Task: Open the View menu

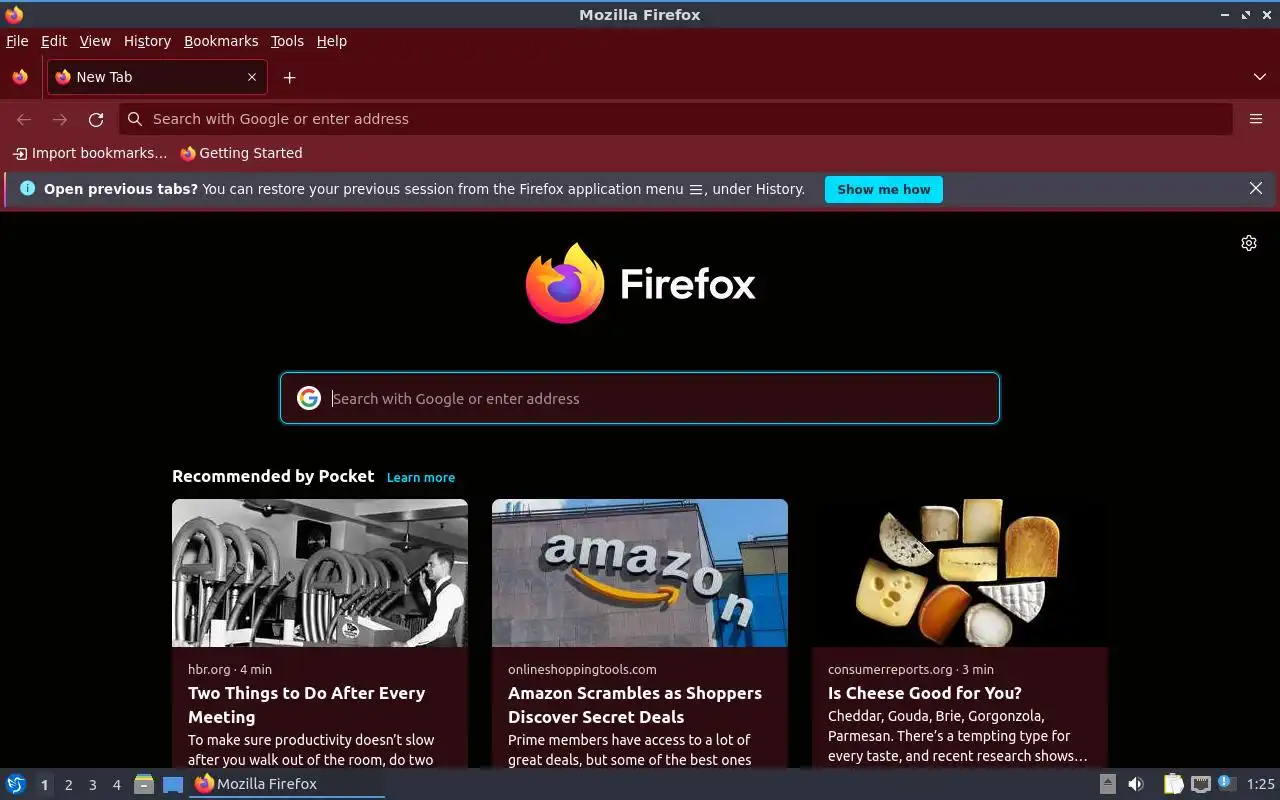Action: tap(95, 41)
